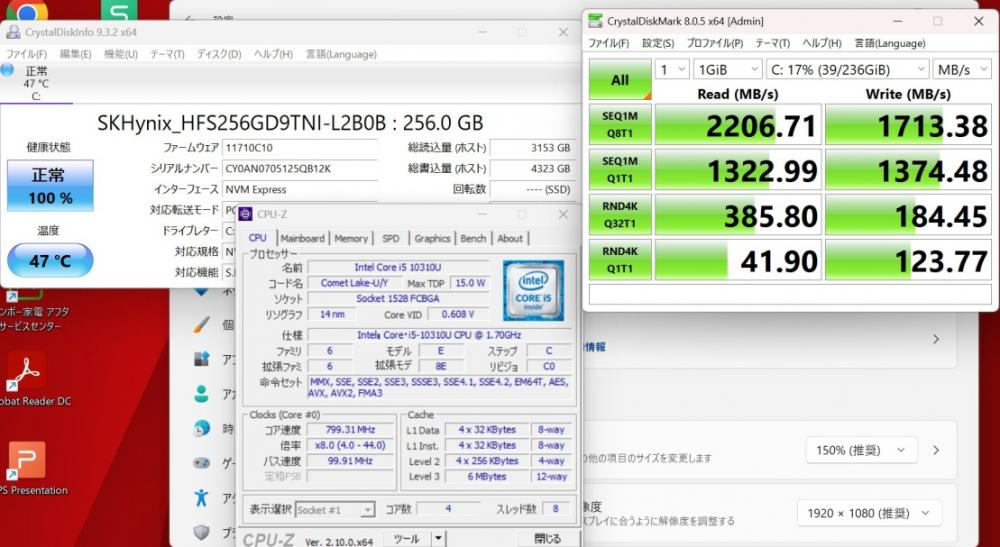Select the accessibility figure icon in Settings sidebar
This screenshot has width=1000, height=547.
pyautogui.click(x=202, y=497)
